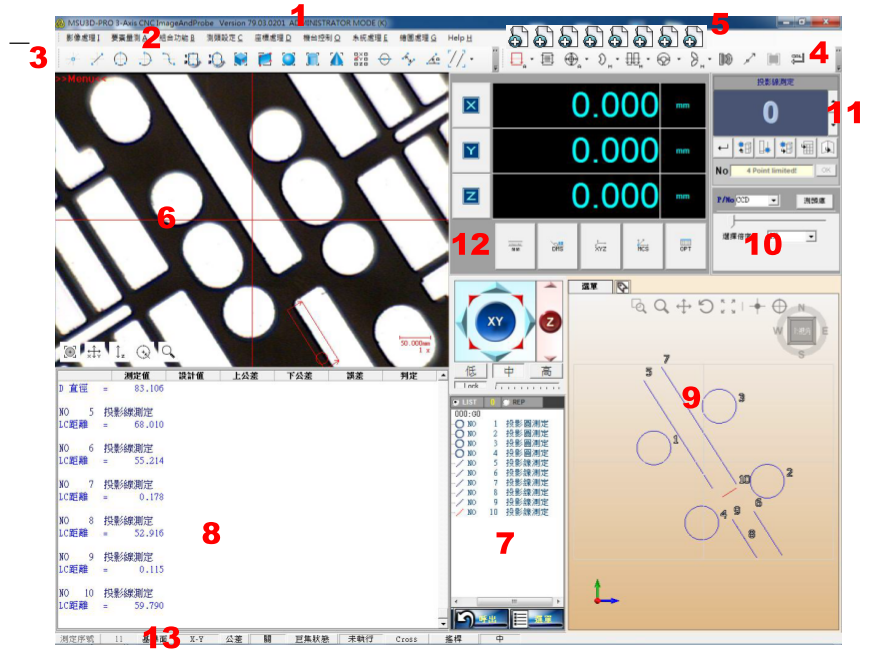The width and height of the screenshot is (869, 657).
Task: Click the speed slider beside Lock
Action: point(527,386)
